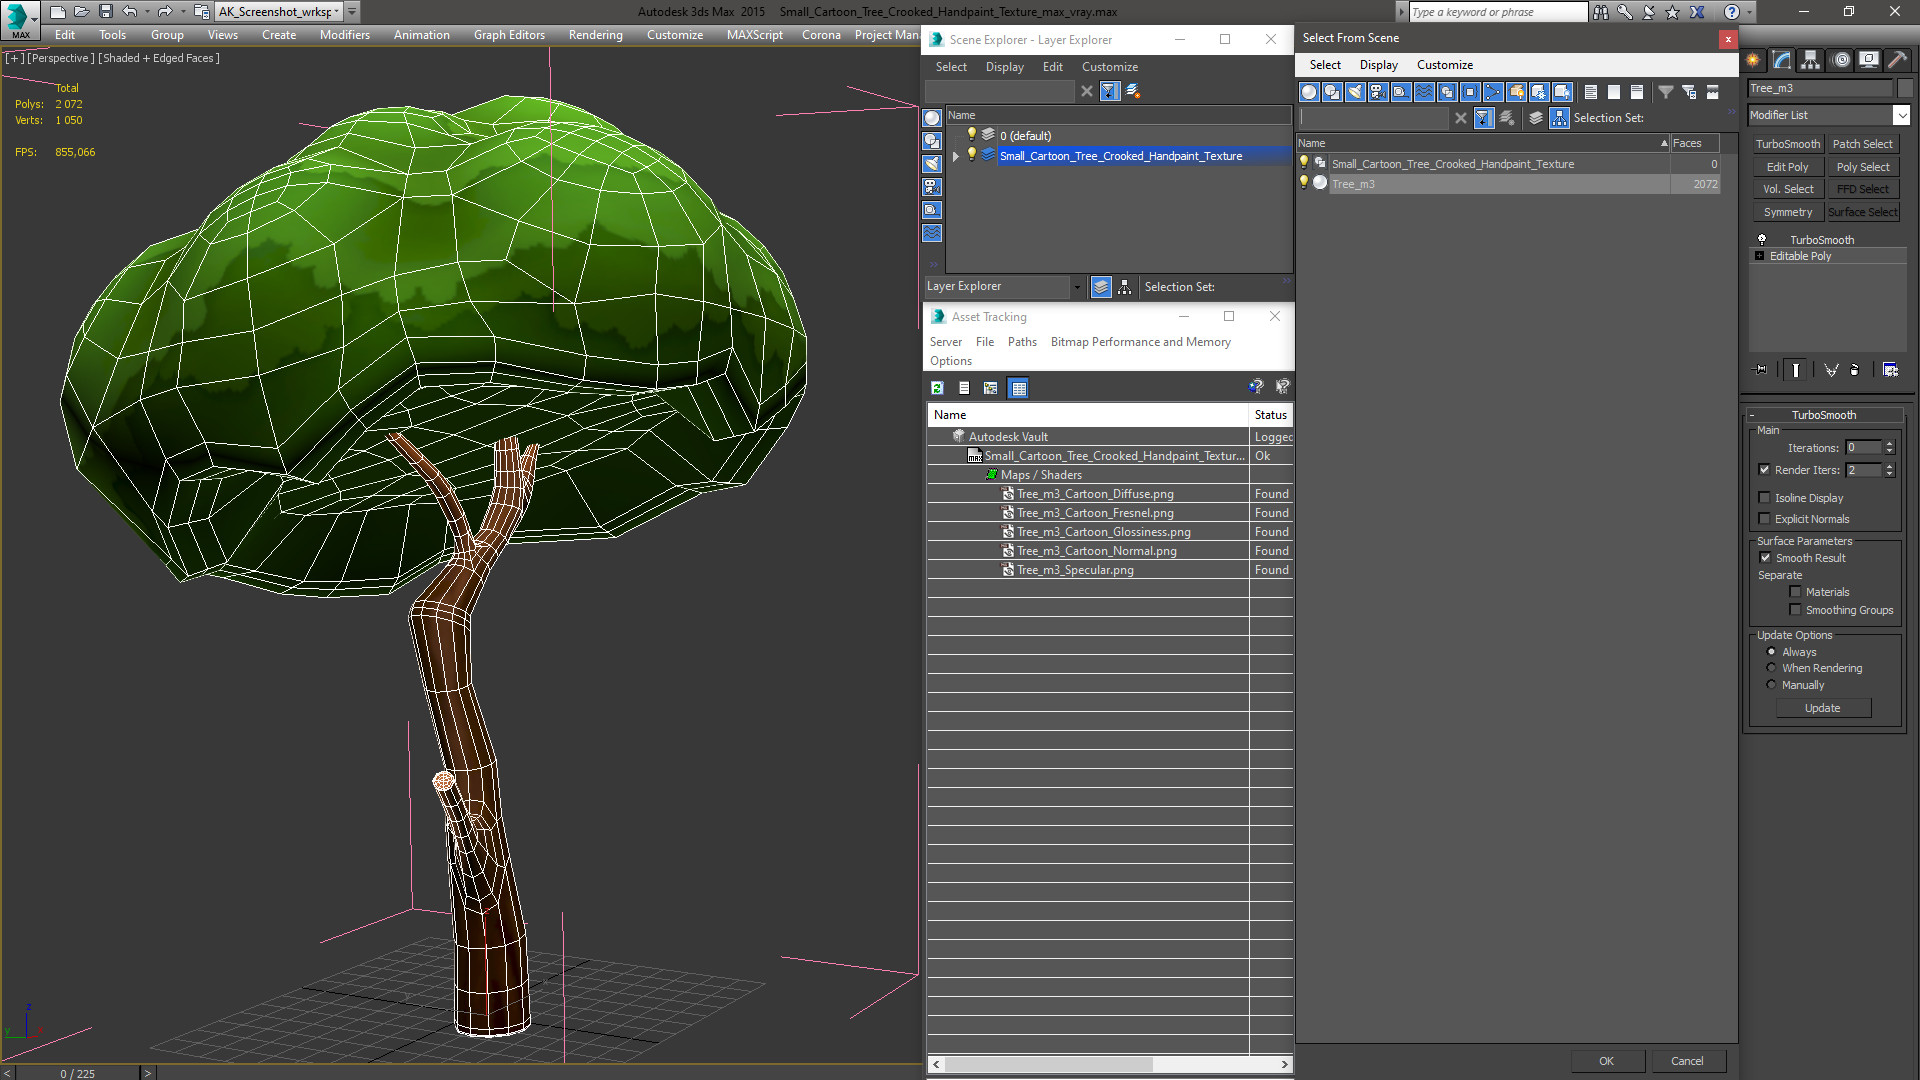The width and height of the screenshot is (1920, 1080).
Task: Toggle geometry display filter in Select From Scene
Action: [1309, 92]
